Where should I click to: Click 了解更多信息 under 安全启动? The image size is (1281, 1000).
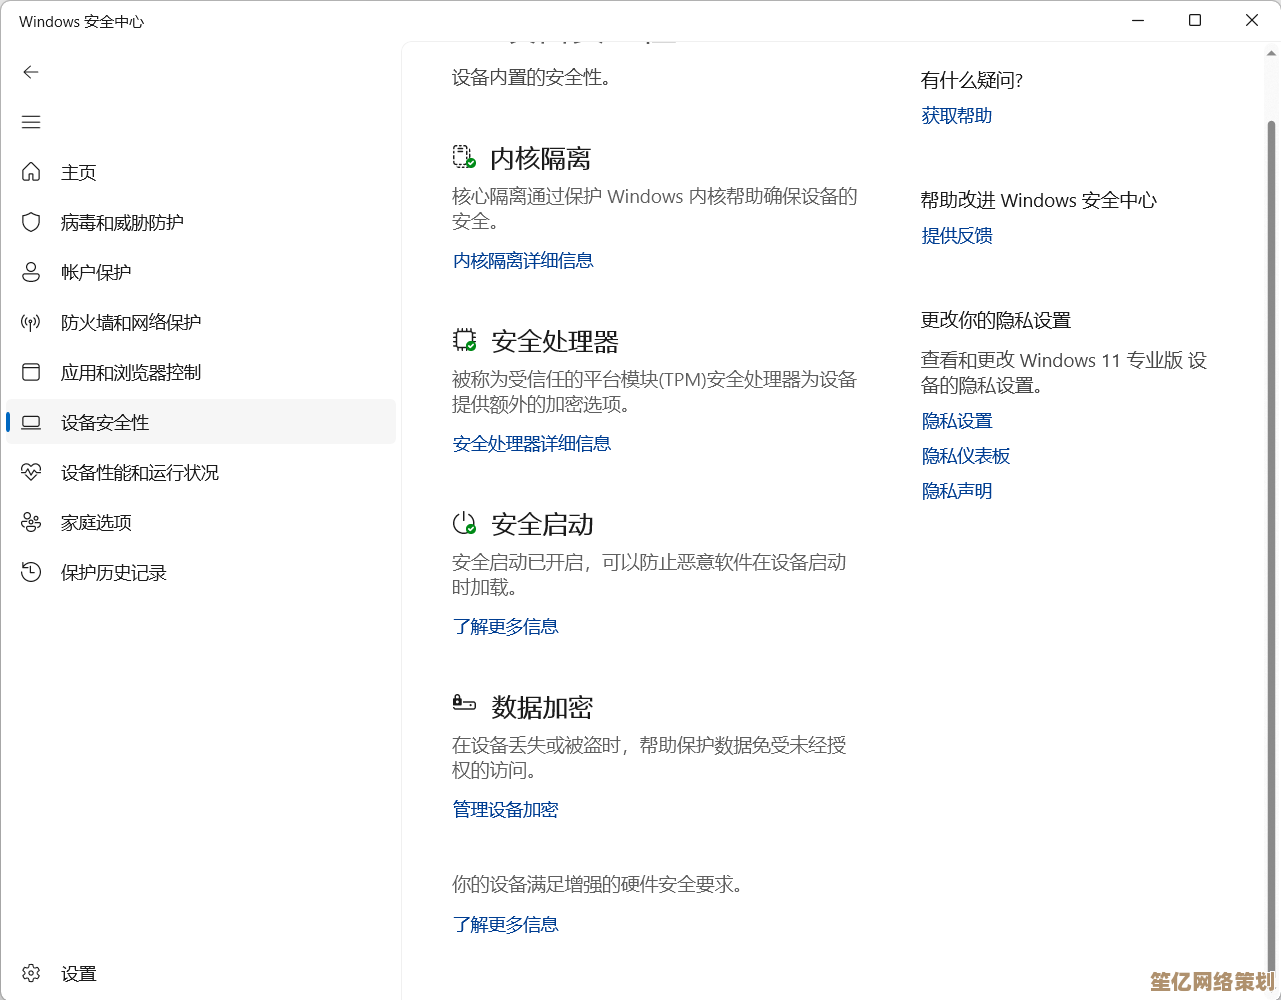point(505,627)
